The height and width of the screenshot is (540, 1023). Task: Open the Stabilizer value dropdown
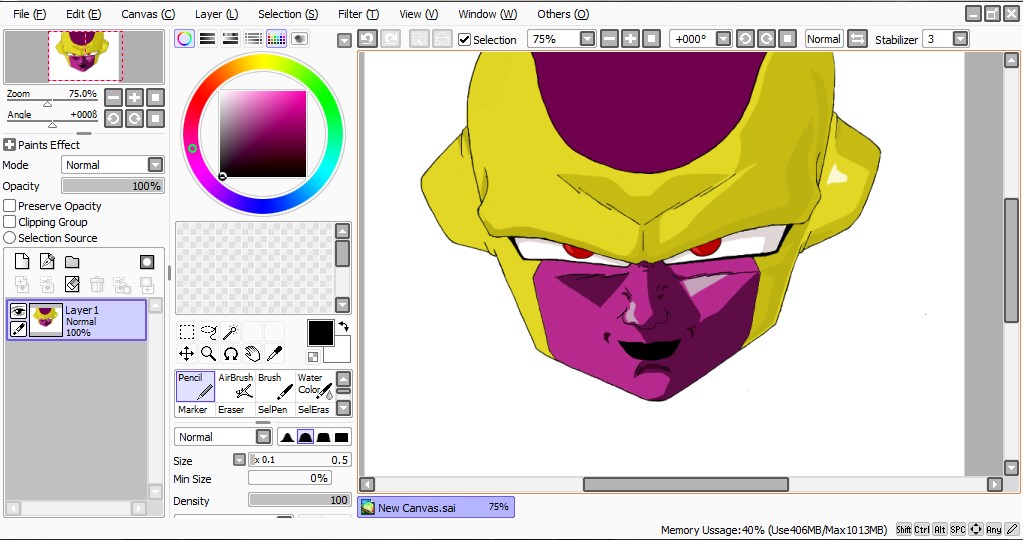click(x=960, y=39)
